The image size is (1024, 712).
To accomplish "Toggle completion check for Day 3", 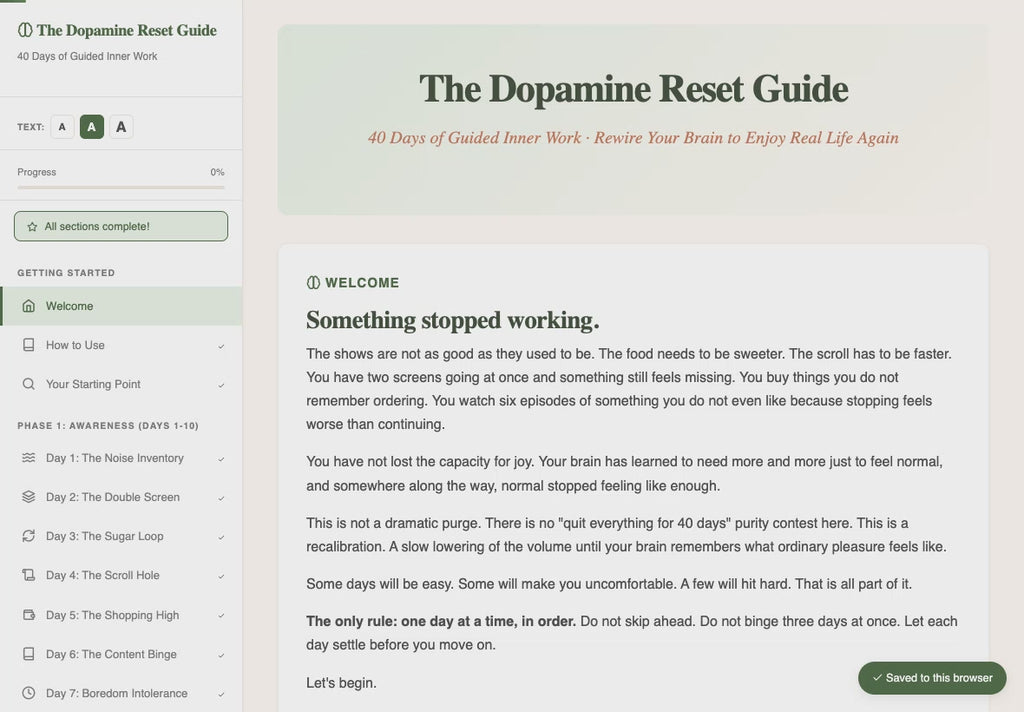I will (221, 538).
